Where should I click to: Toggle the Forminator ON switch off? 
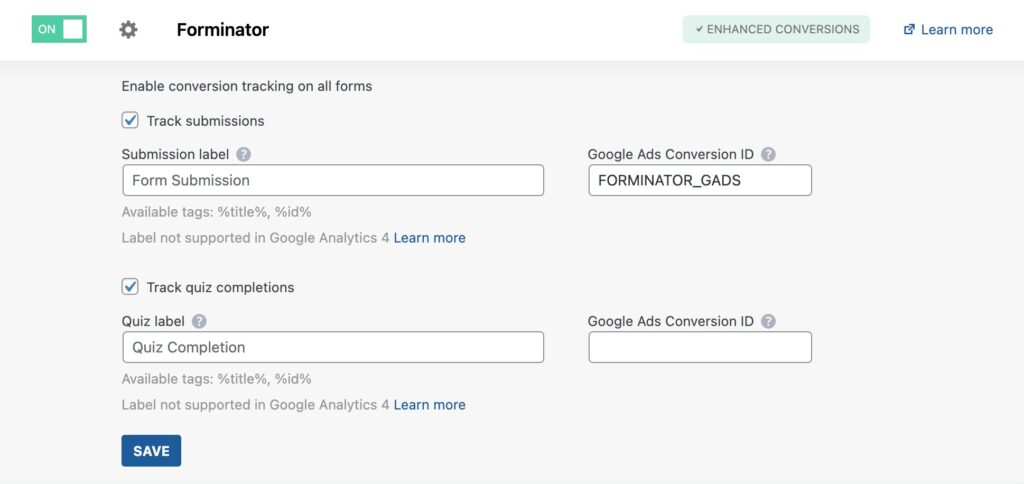pos(59,29)
